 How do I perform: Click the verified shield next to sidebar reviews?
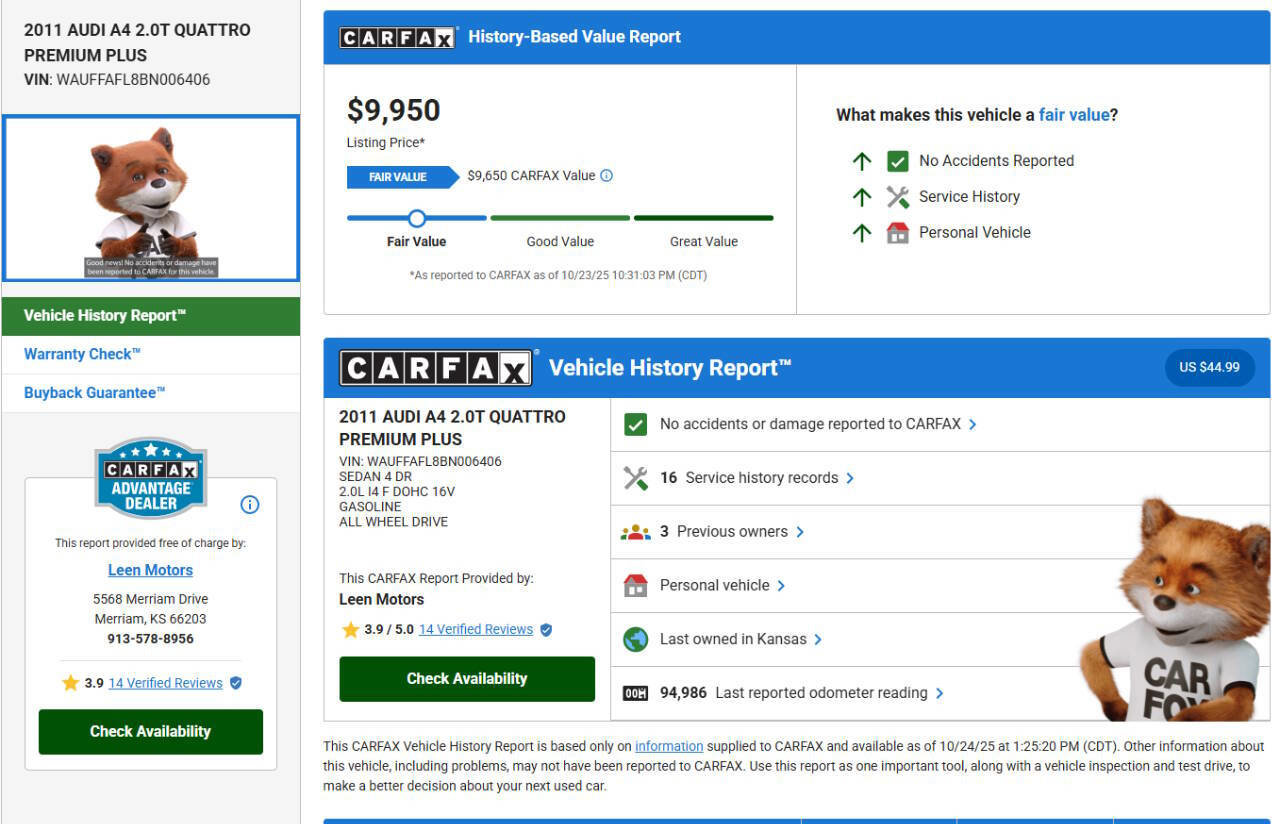[236, 683]
